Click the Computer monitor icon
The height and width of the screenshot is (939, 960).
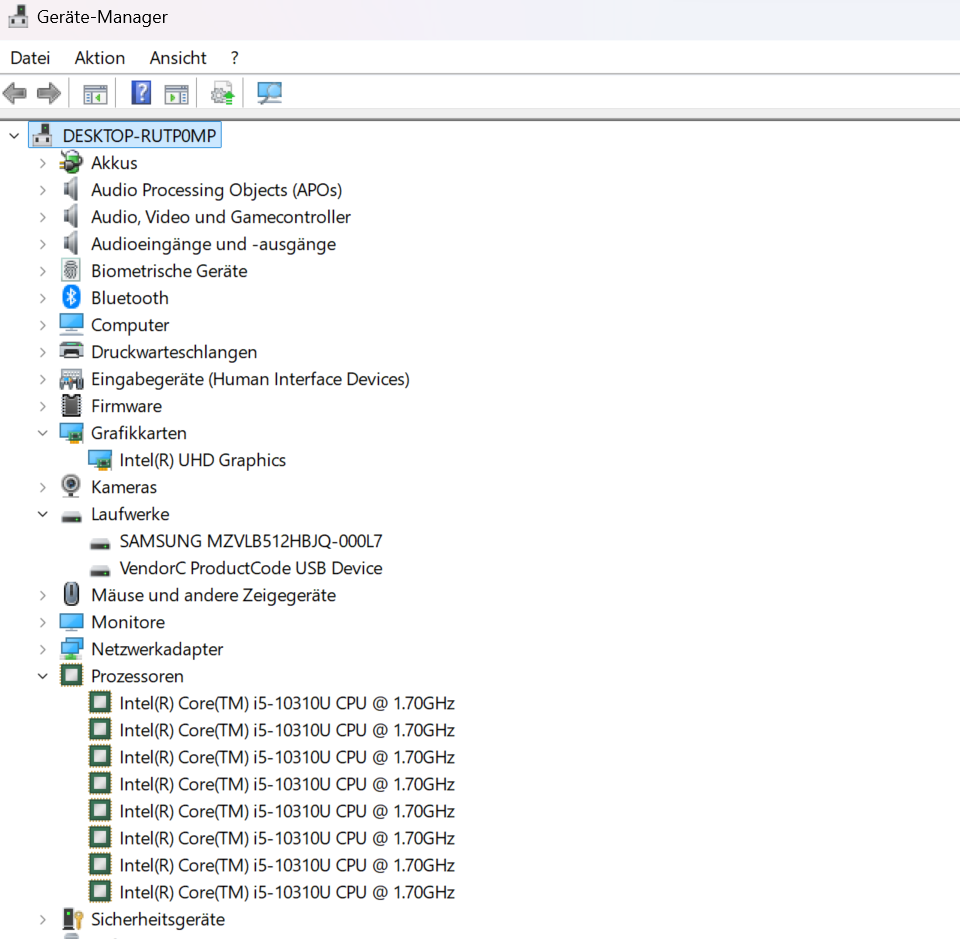coord(71,324)
